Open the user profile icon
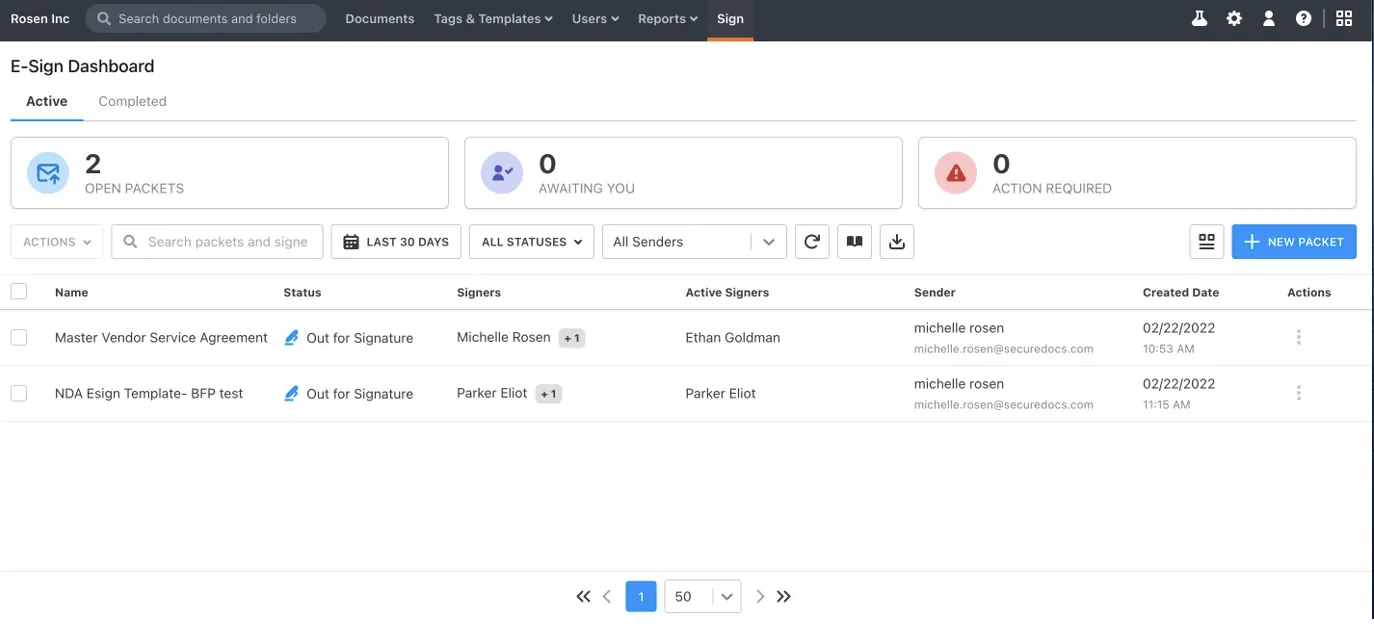 1269,18
